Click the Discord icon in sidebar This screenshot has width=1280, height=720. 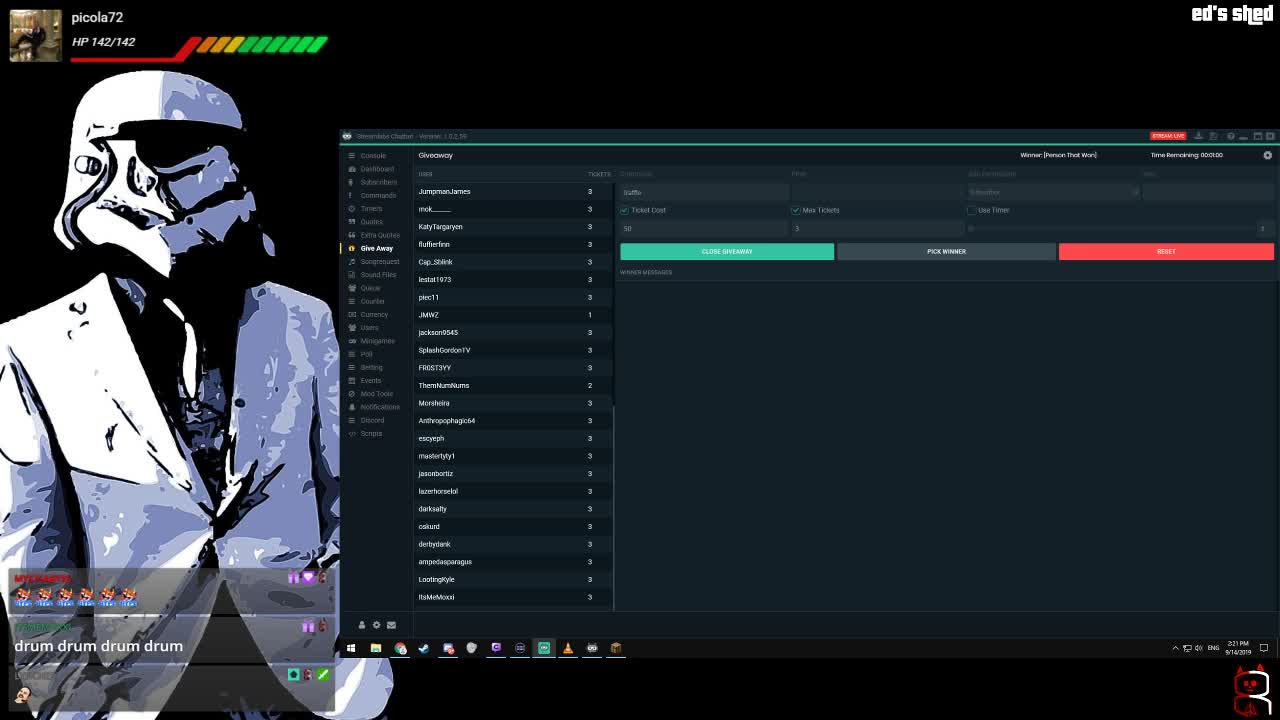(x=351, y=420)
